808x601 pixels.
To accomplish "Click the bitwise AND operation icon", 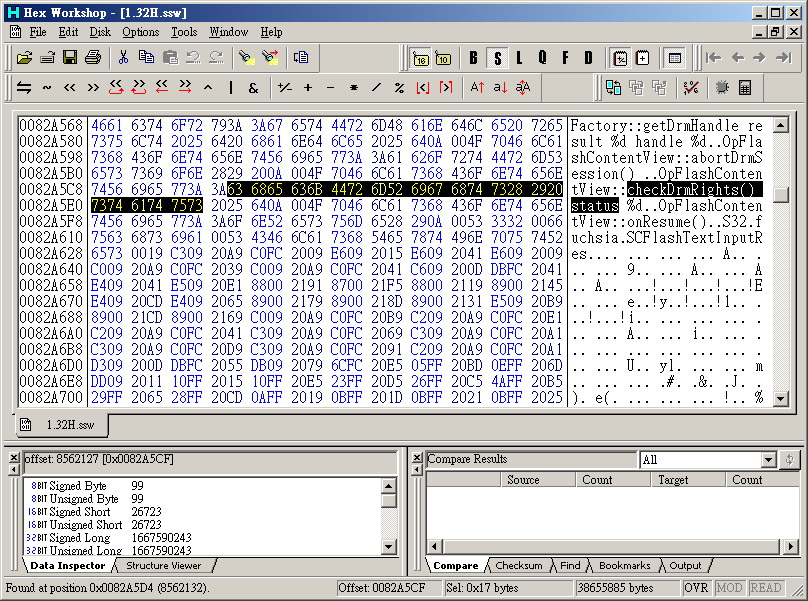I will click(x=253, y=87).
